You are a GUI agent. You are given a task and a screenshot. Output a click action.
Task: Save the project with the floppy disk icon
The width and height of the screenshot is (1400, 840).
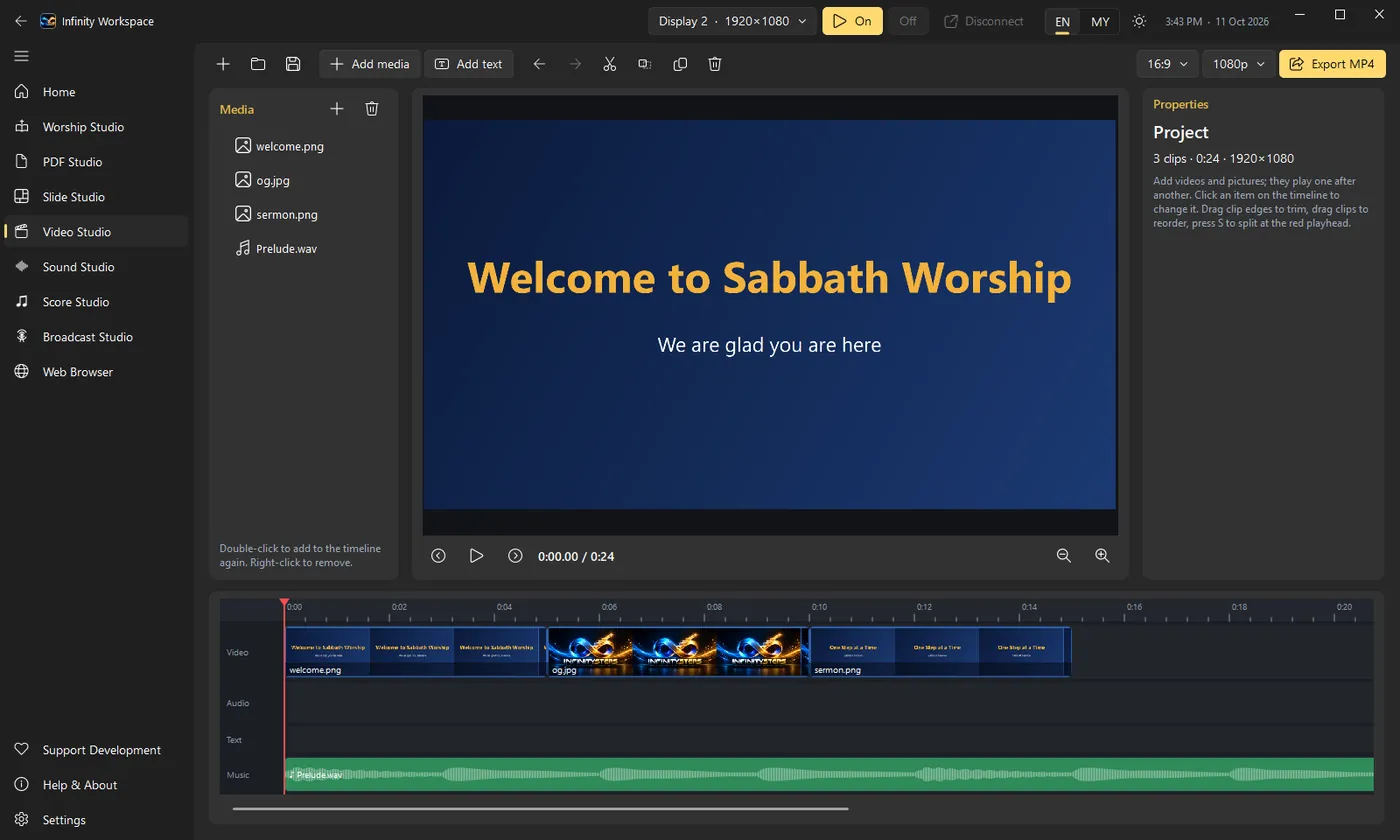tap(293, 64)
